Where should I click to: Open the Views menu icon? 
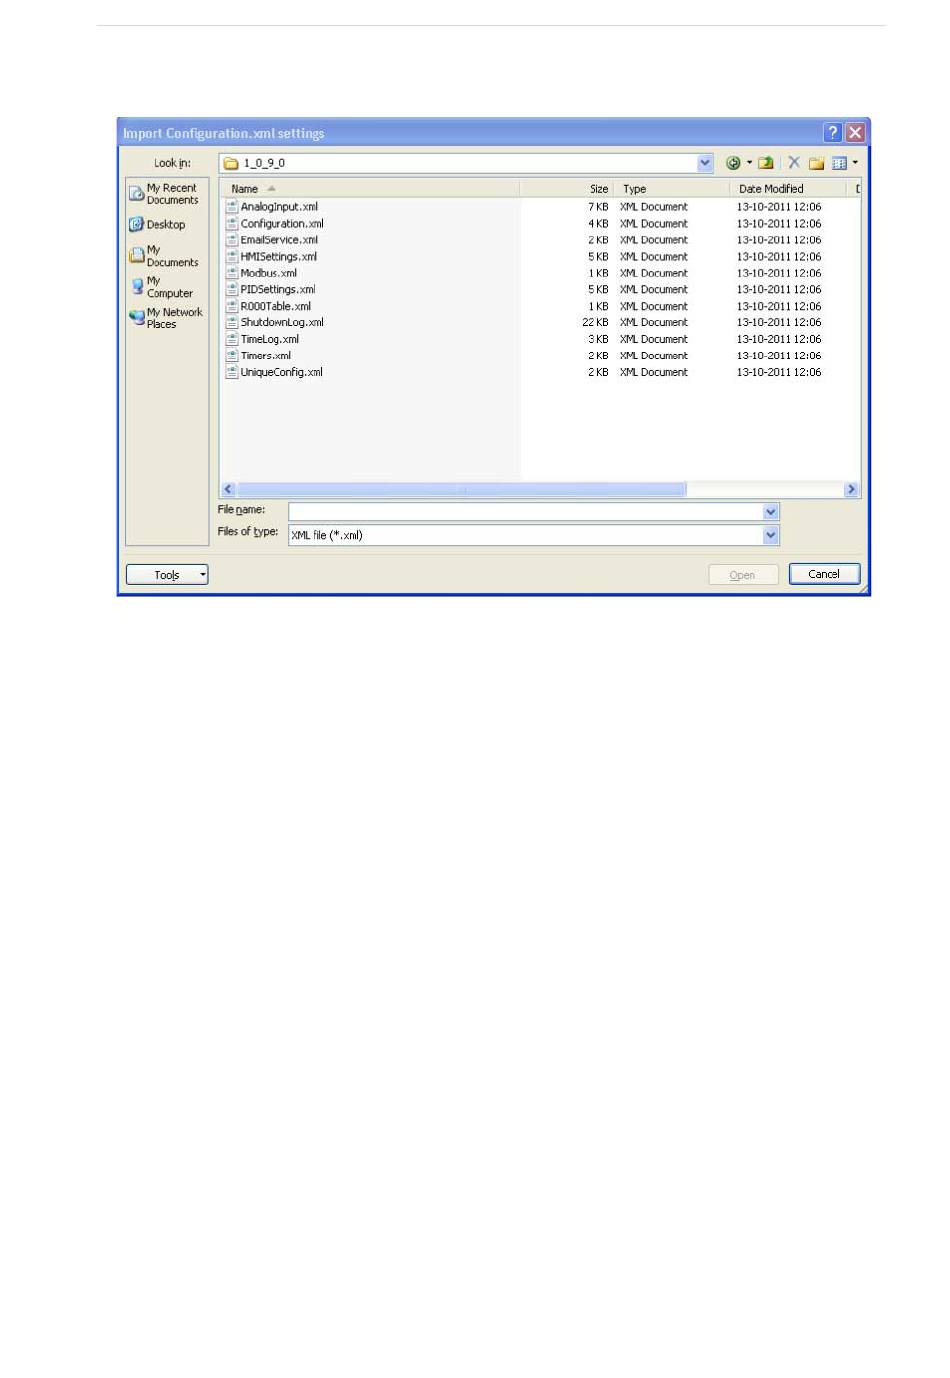pos(840,163)
